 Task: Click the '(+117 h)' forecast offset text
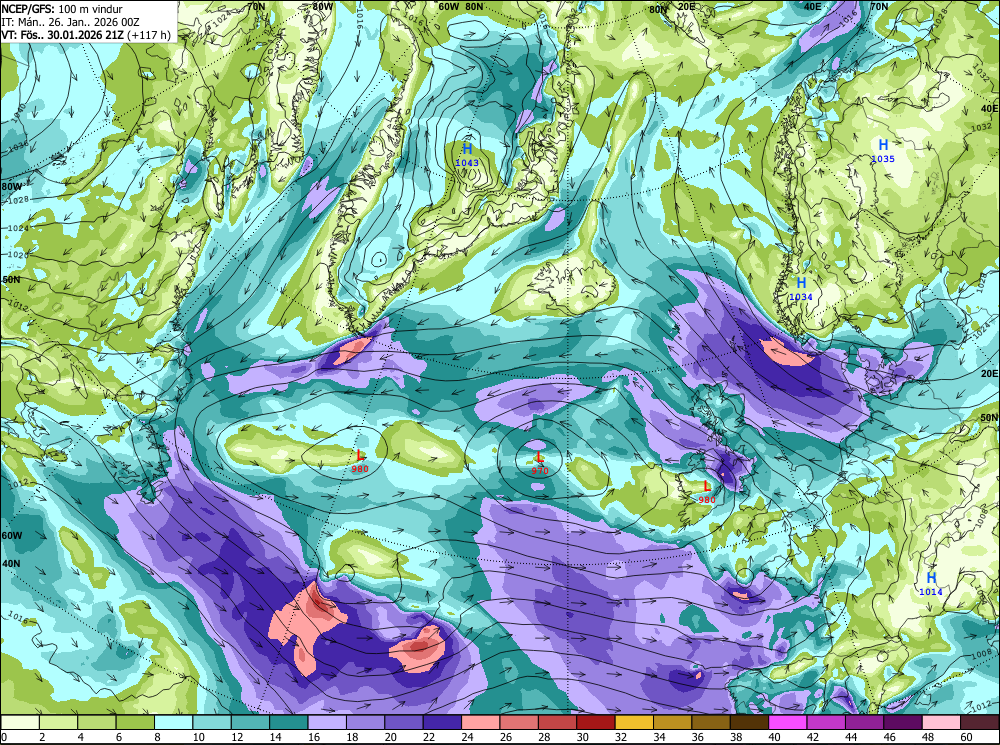click(x=149, y=35)
